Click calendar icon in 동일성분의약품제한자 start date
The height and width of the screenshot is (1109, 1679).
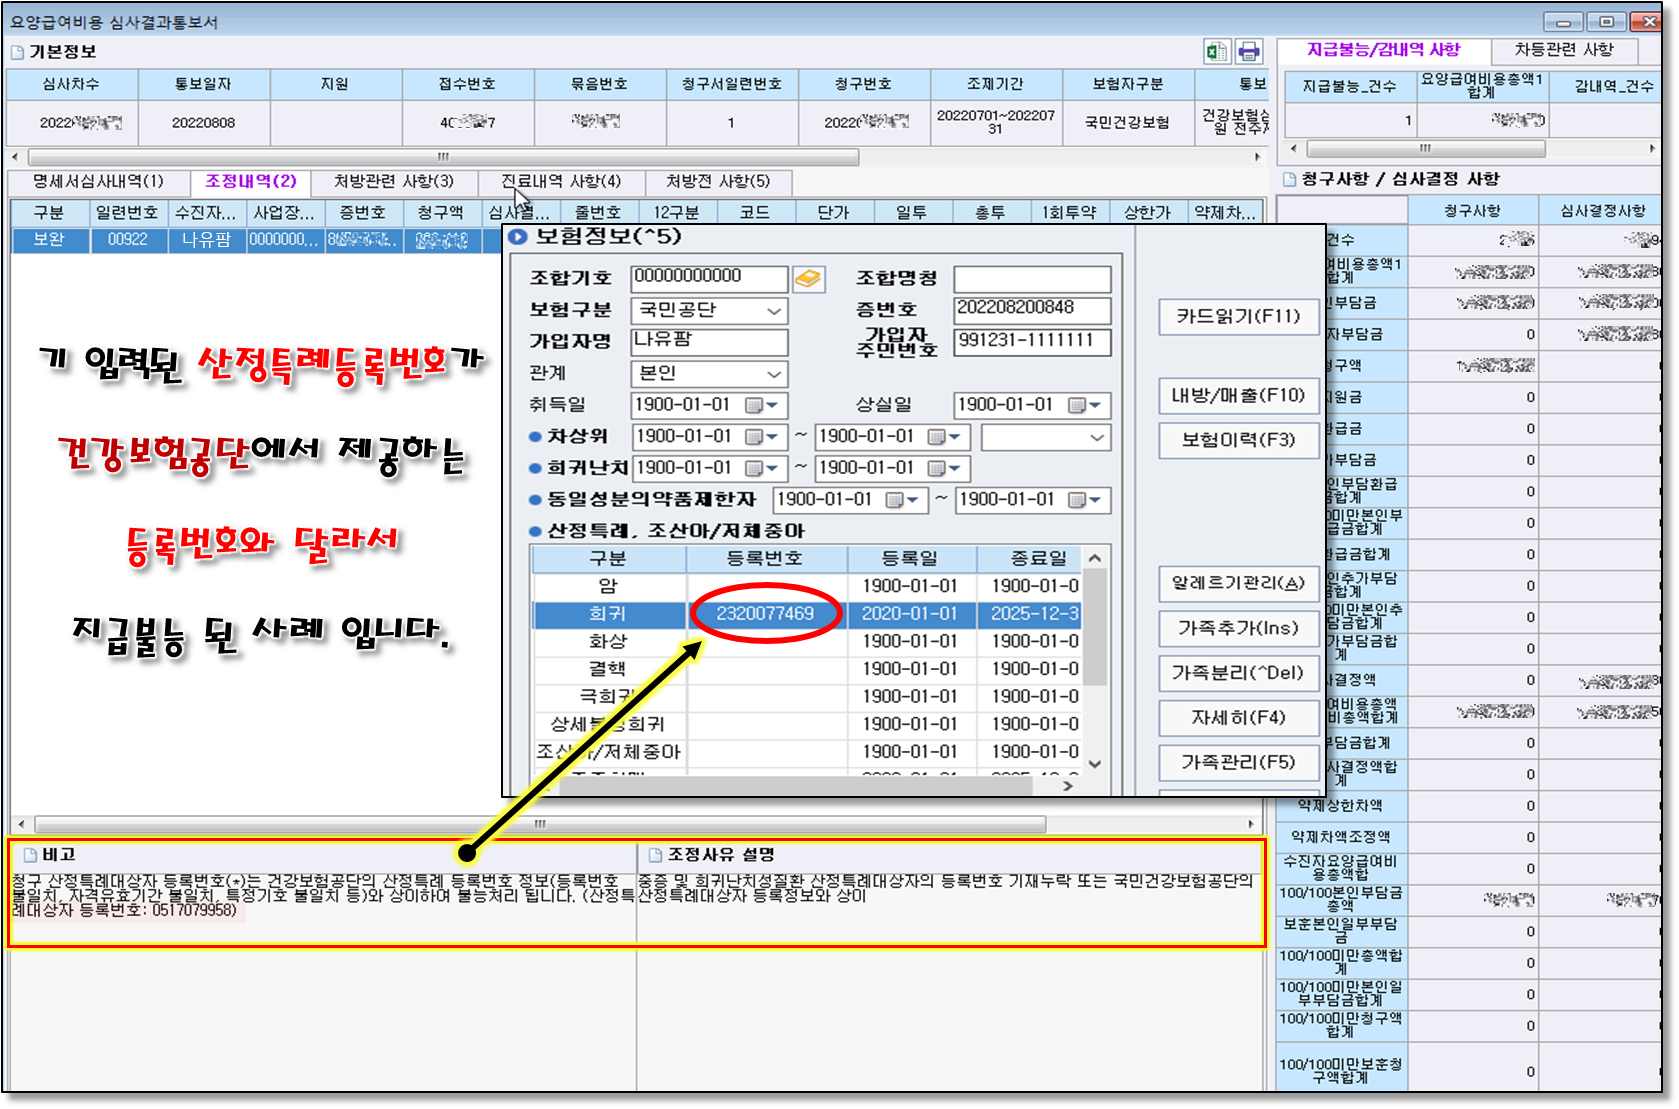(x=895, y=500)
